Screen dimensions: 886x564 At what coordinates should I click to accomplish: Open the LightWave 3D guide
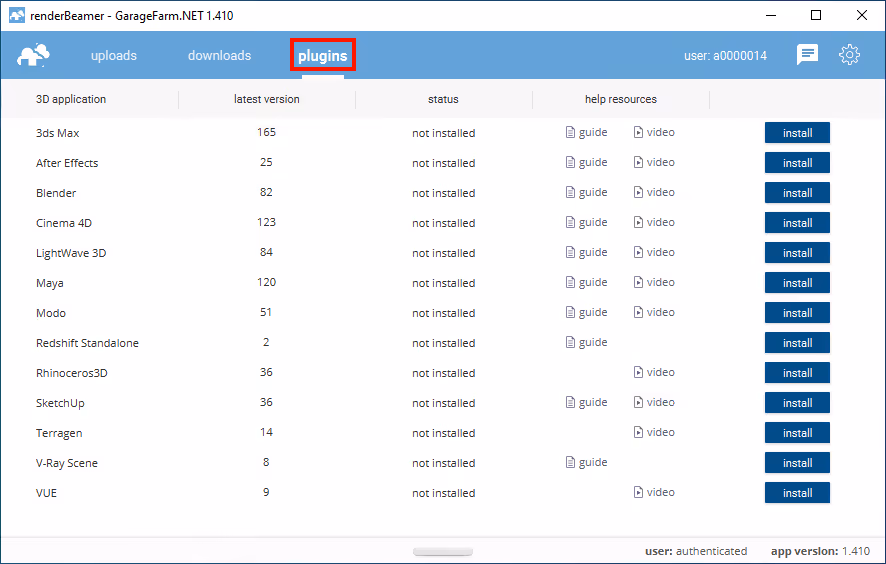pos(587,252)
